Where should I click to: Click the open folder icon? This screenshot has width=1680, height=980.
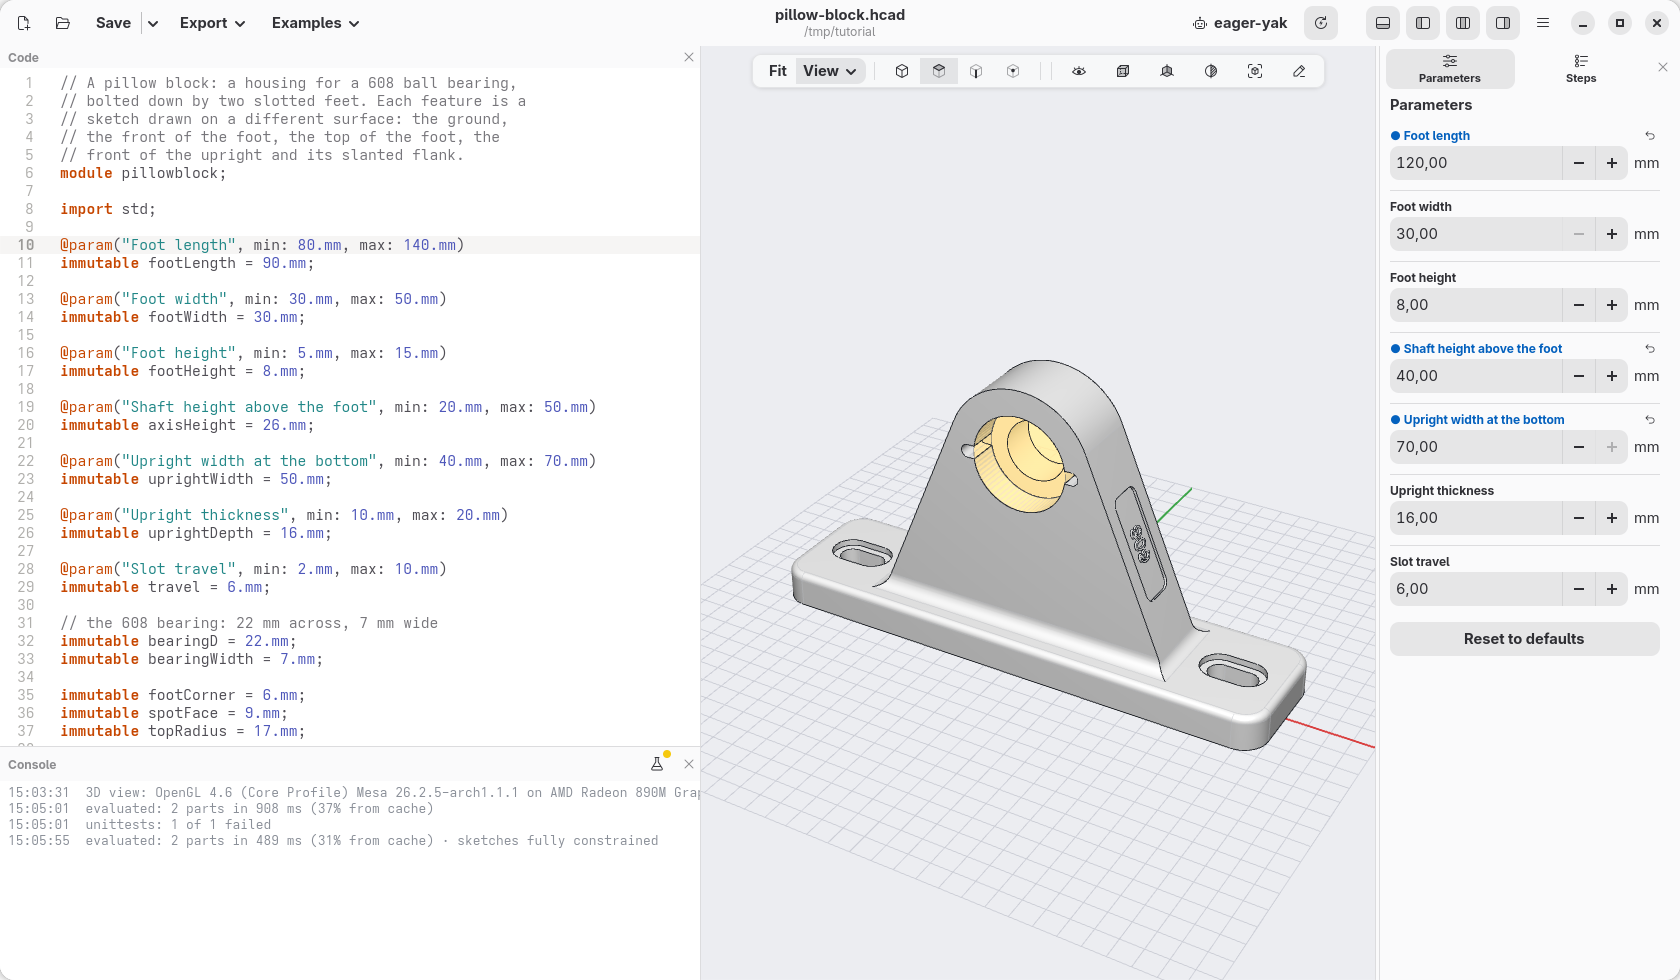[62, 23]
